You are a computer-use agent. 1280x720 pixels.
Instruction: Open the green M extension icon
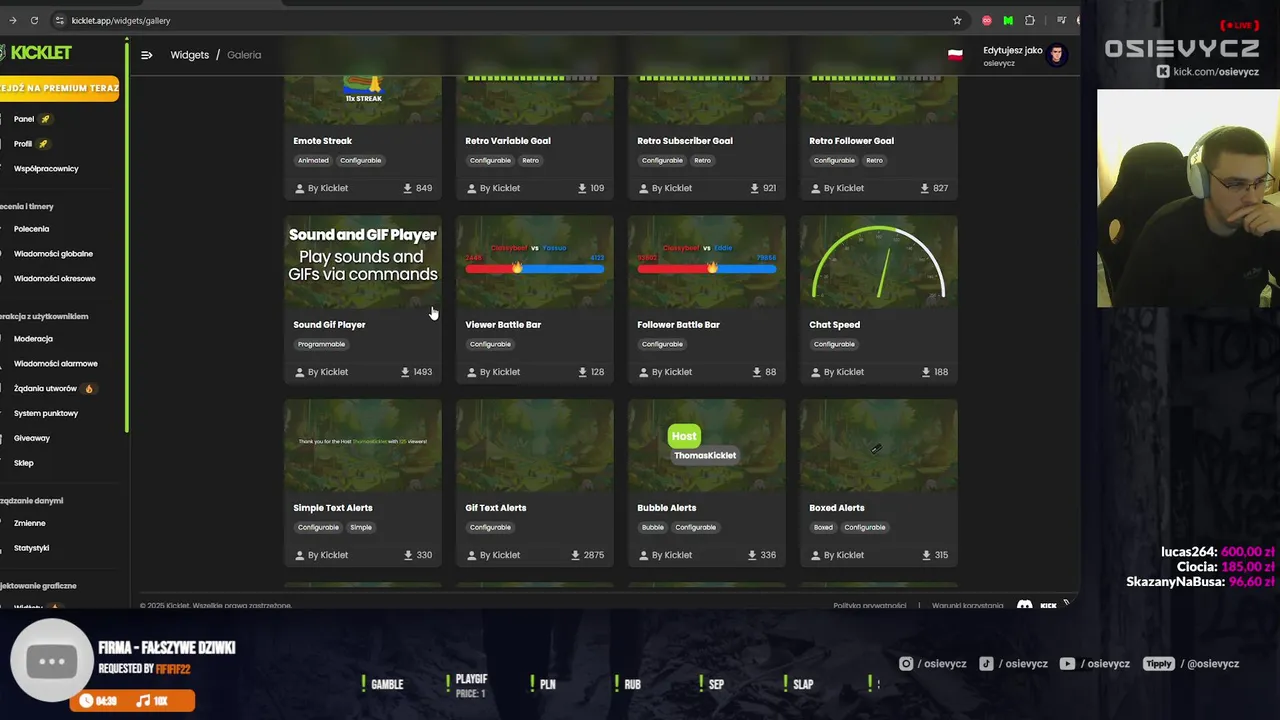tap(1008, 20)
